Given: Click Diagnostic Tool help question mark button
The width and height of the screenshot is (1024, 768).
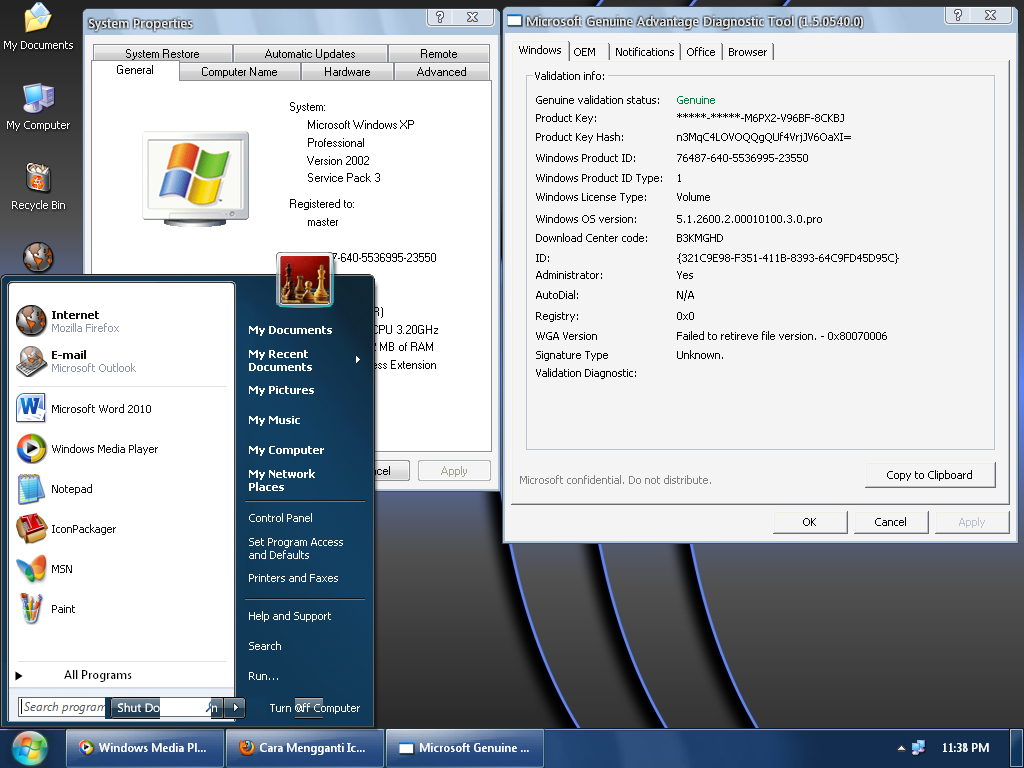Looking at the screenshot, I should point(958,16).
